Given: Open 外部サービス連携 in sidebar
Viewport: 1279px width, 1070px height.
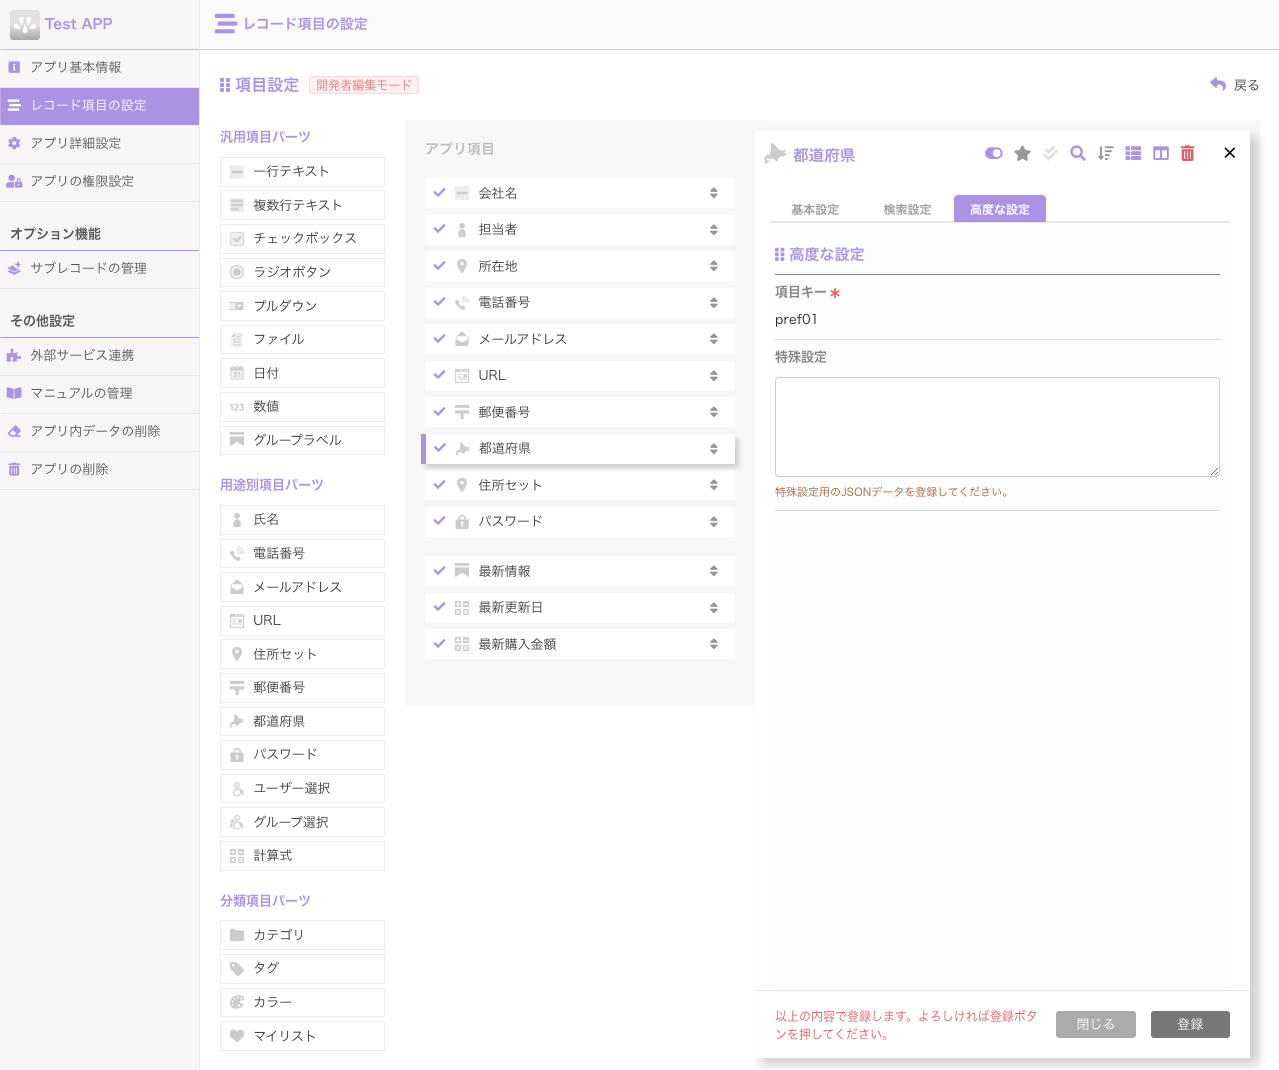Looking at the screenshot, I should [x=99, y=355].
